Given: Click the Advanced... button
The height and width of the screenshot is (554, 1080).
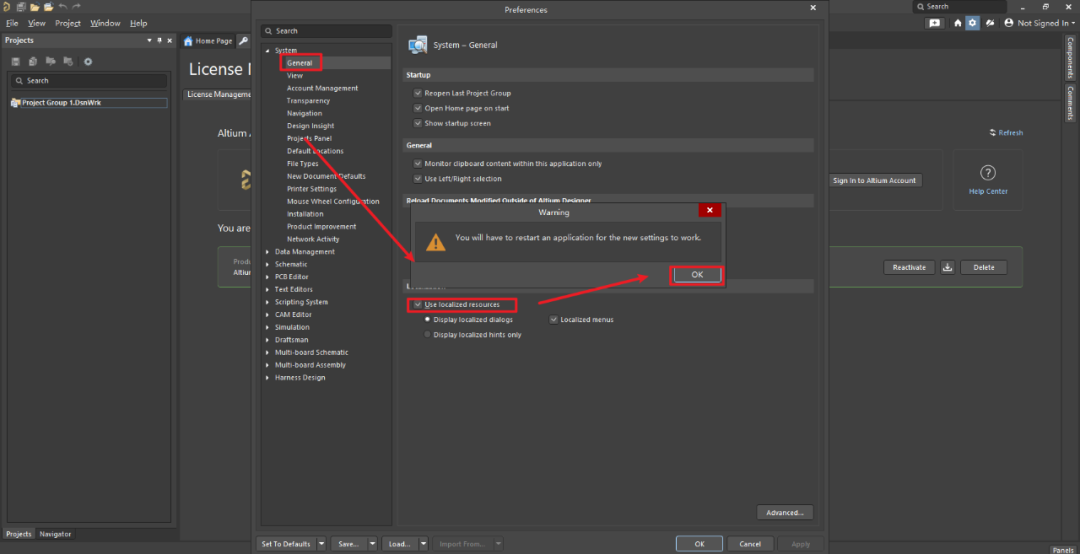Looking at the screenshot, I should (784, 513).
